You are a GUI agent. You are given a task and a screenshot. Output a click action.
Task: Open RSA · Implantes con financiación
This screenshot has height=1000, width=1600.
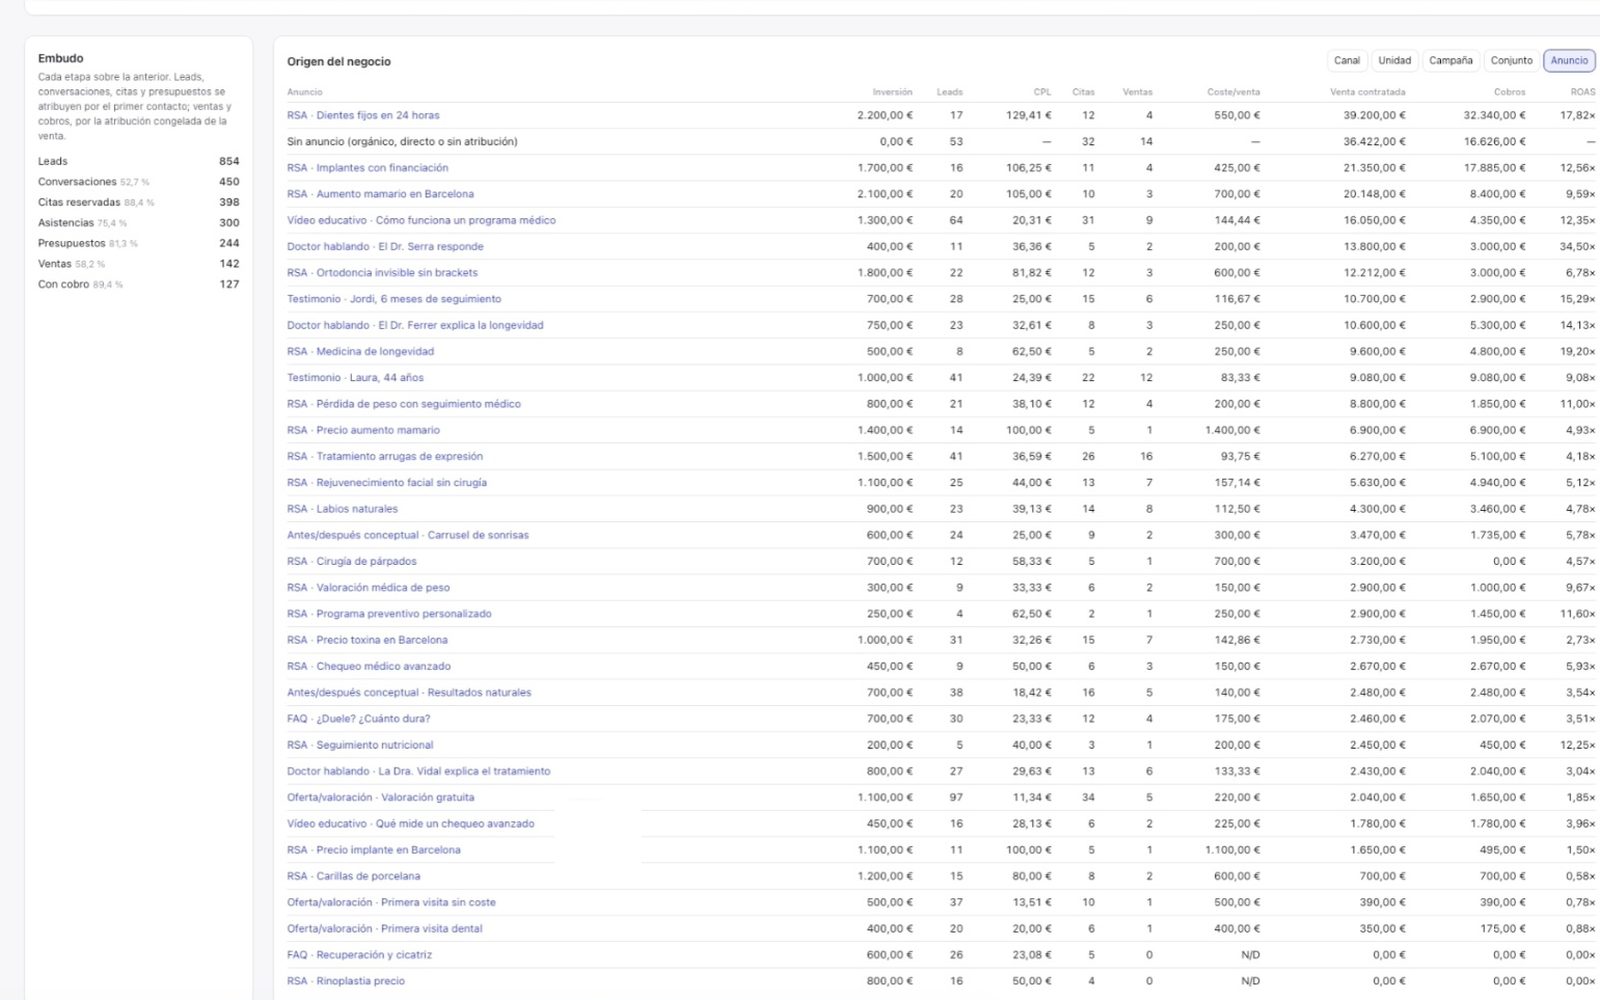coord(367,168)
